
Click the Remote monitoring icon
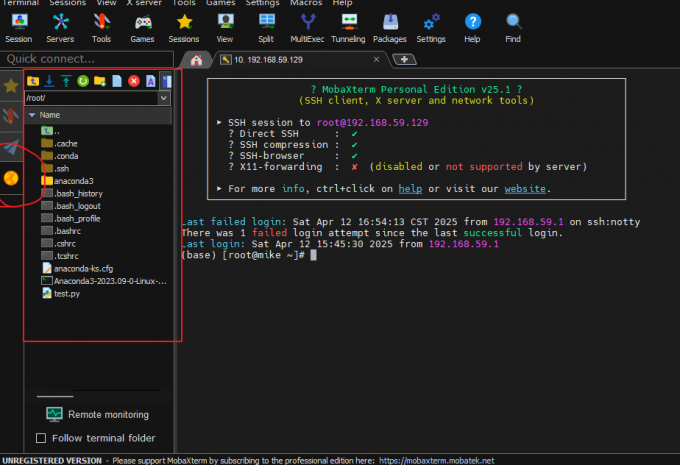click(54, 415)
